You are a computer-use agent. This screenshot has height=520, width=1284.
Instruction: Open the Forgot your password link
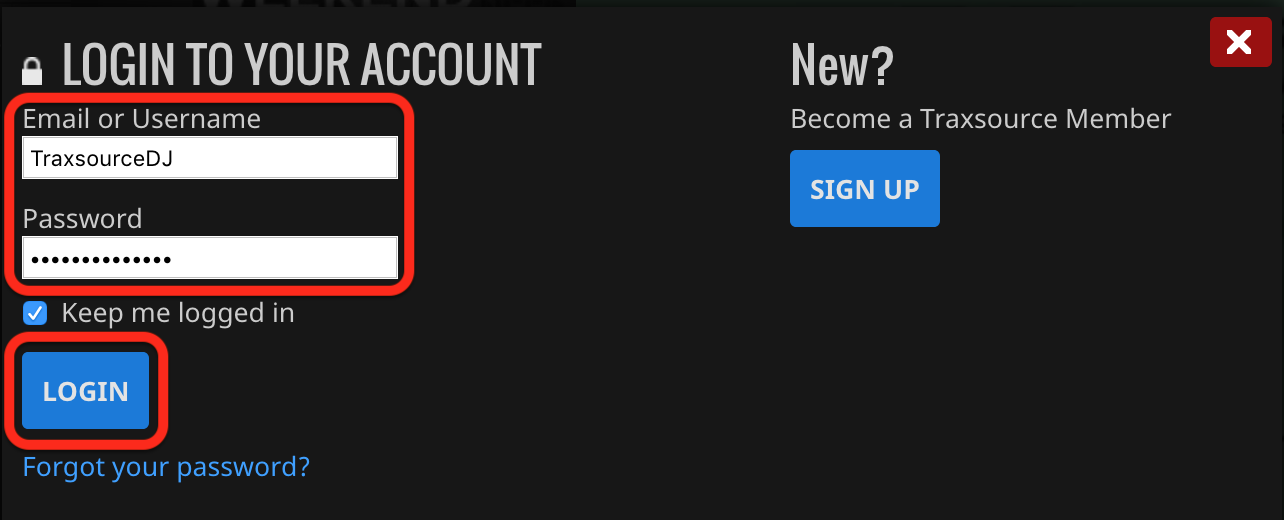tap(166, 467)
